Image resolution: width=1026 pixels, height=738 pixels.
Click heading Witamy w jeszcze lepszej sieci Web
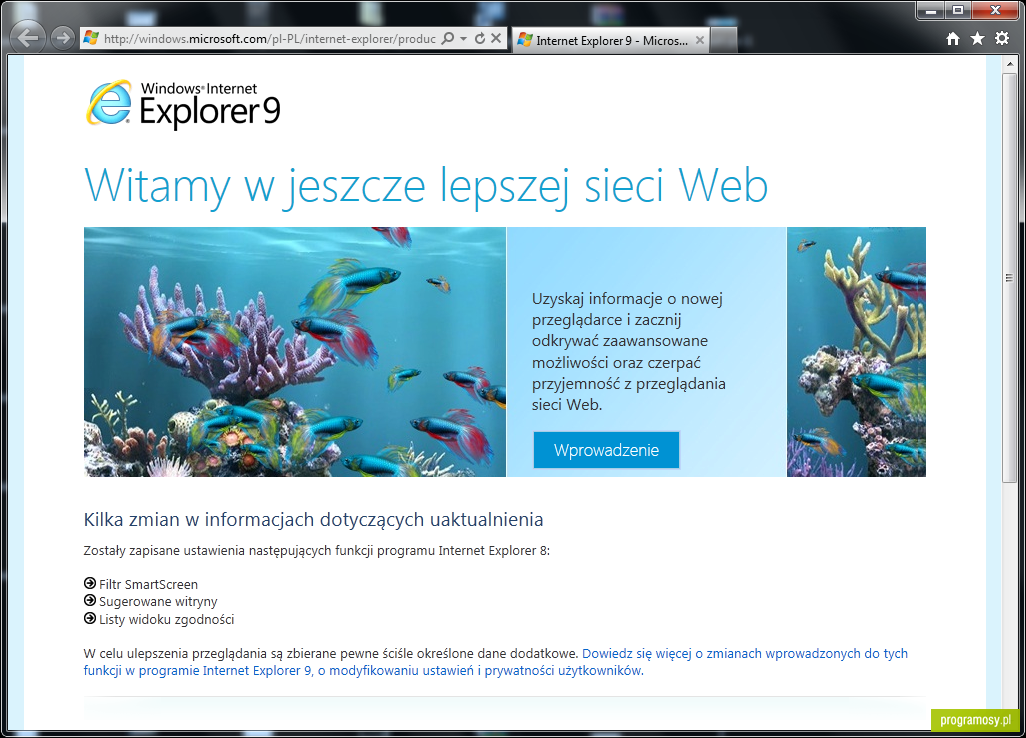426,186
